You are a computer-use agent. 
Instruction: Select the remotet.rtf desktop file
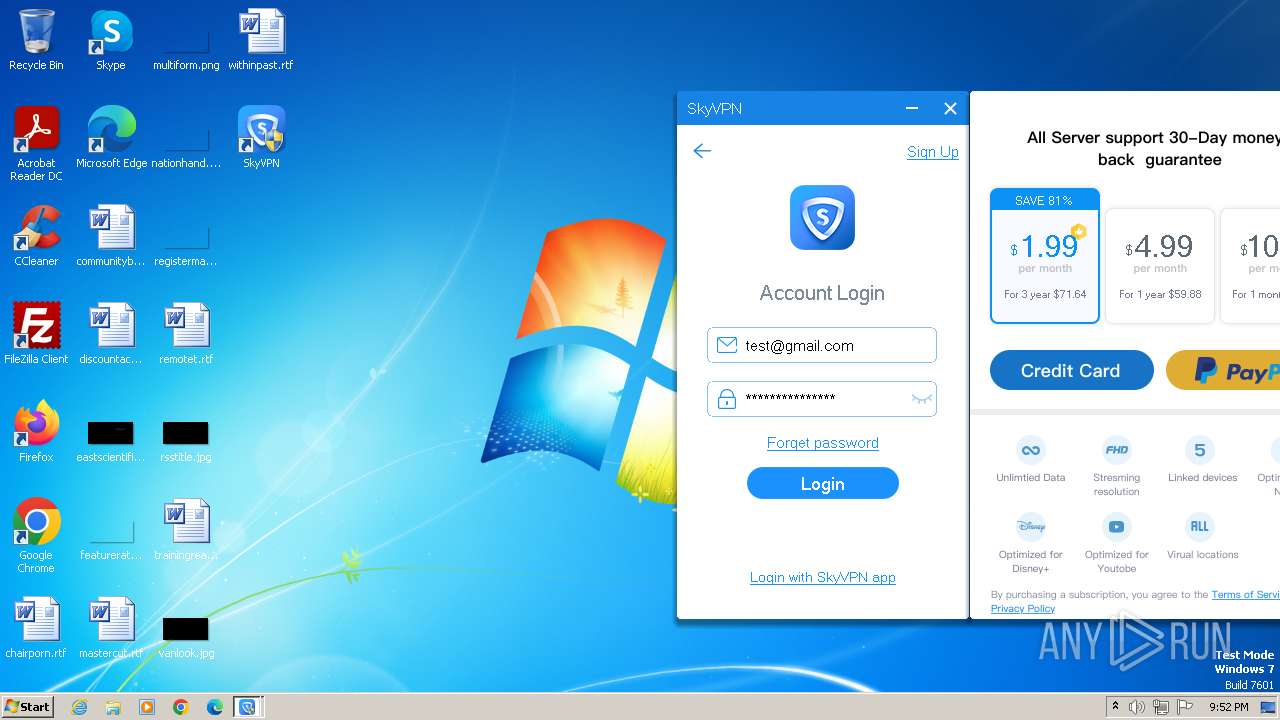(x=186, y=334)
